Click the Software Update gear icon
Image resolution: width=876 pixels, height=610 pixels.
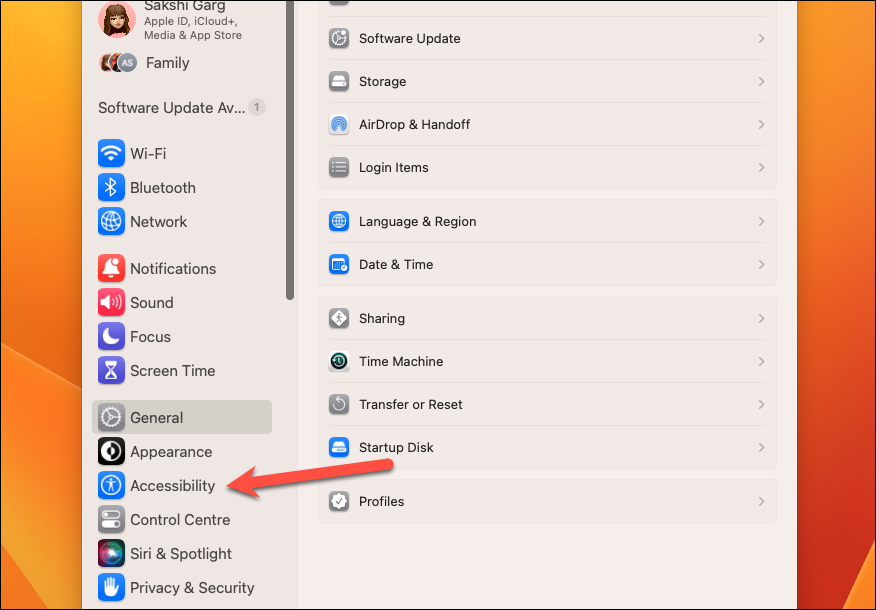[339, 39]
